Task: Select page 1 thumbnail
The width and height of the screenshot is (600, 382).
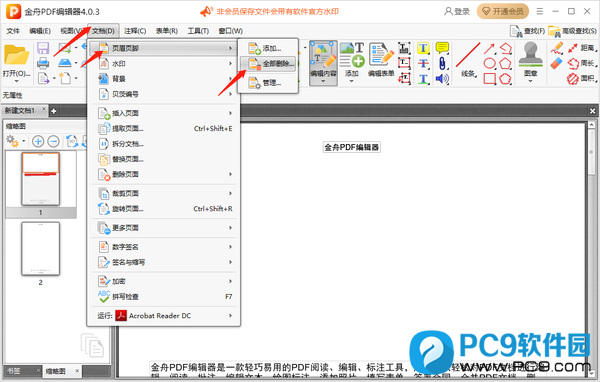Action: point(41,179)
